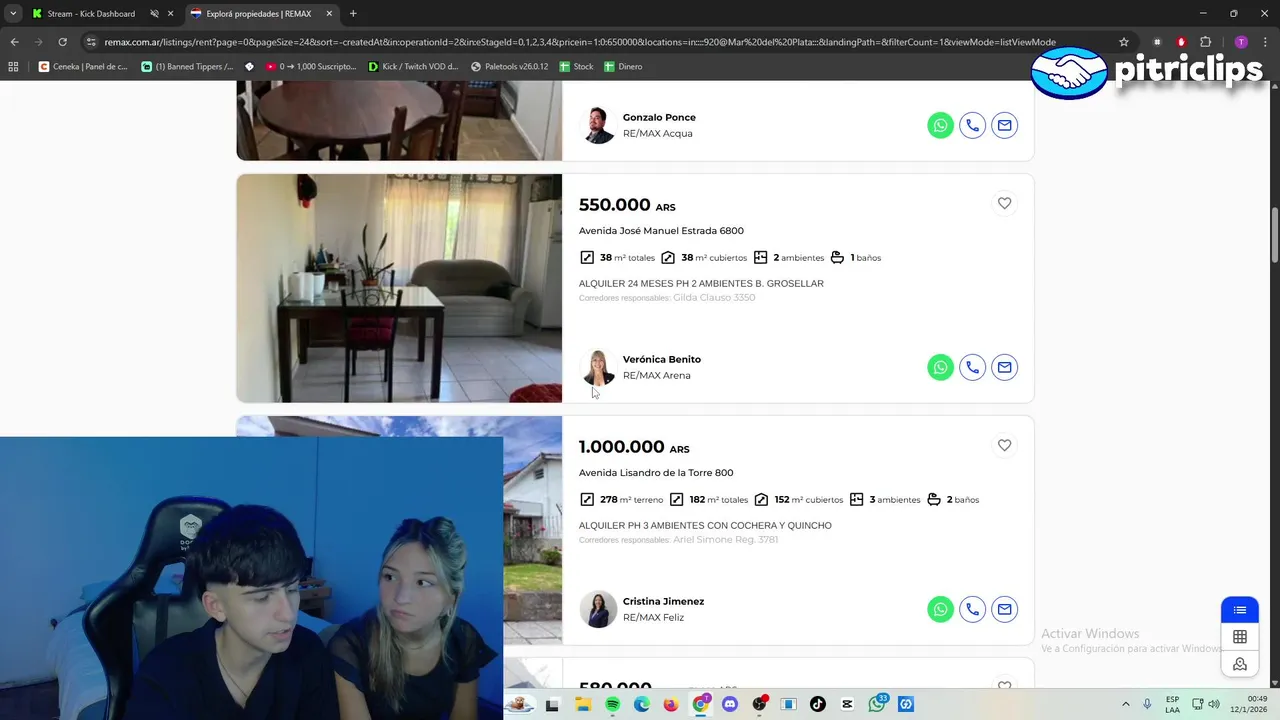This screenshot has height=720, width=1280.
Task: Favorite the 550.000 ARS listing
Action: tap(1004, 203)
